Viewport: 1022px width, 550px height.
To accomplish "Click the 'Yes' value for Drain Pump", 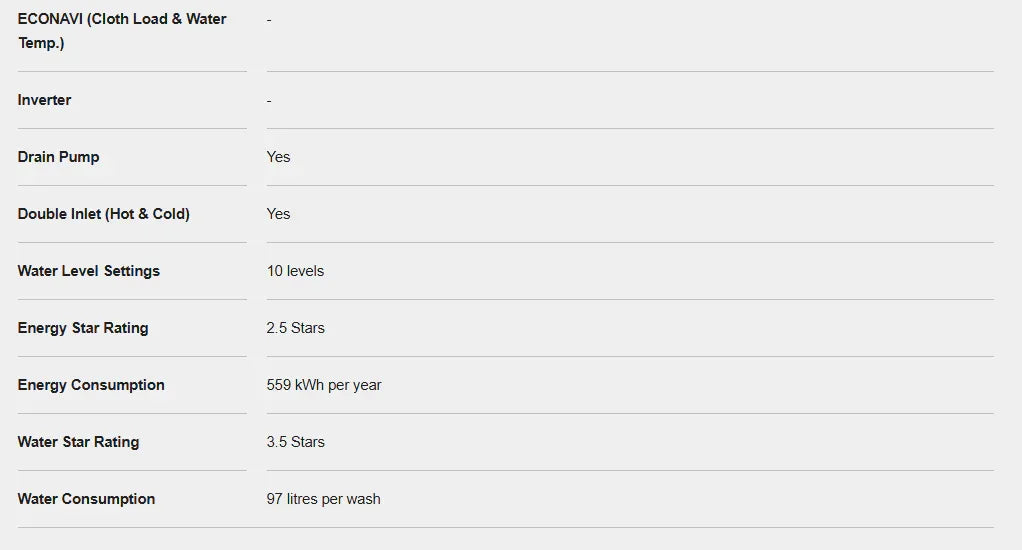I will click(x=278, y=157).
